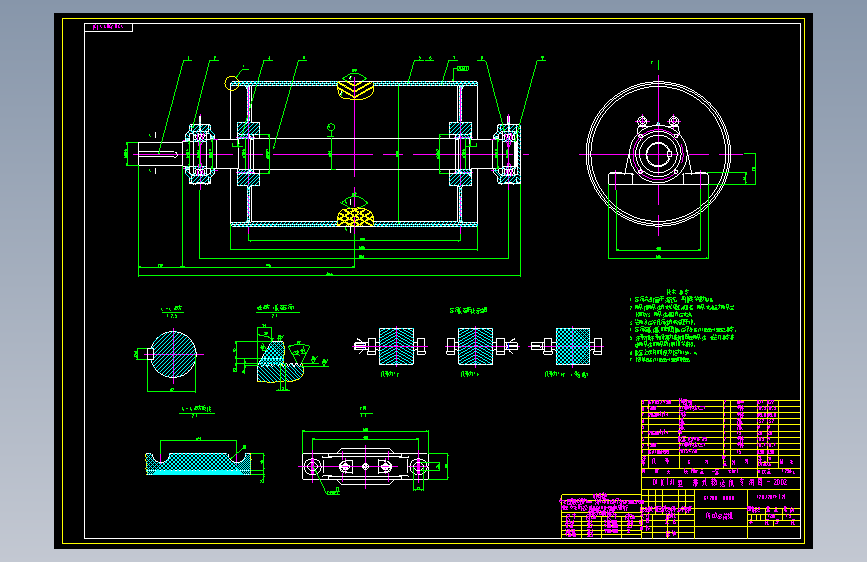
Task: Select the circular drum end view
Action: click(658, 154)
